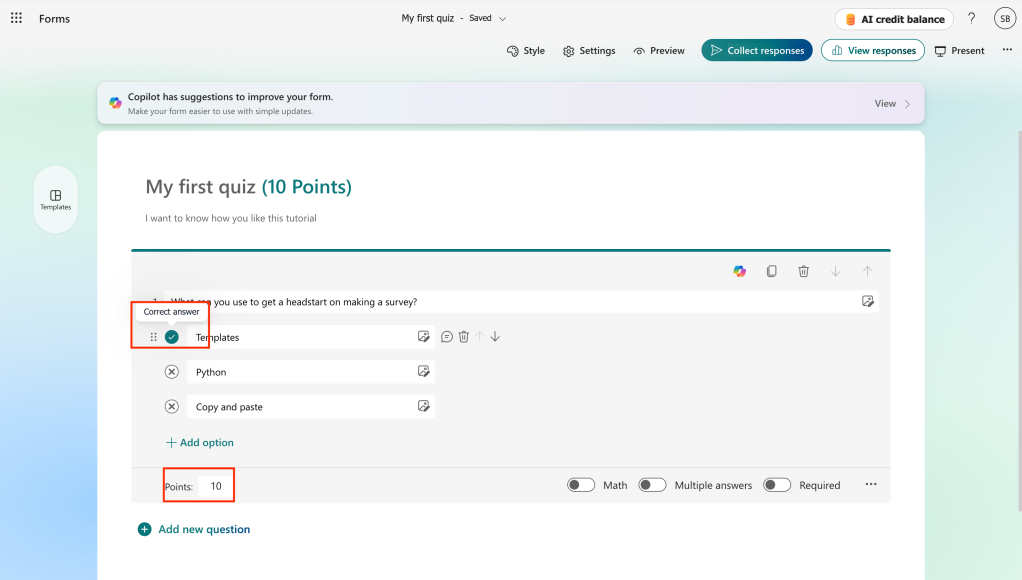Viewport: 1022px width, 580px height.
Task: Switch to Preview mode
Action: (659, 50)
